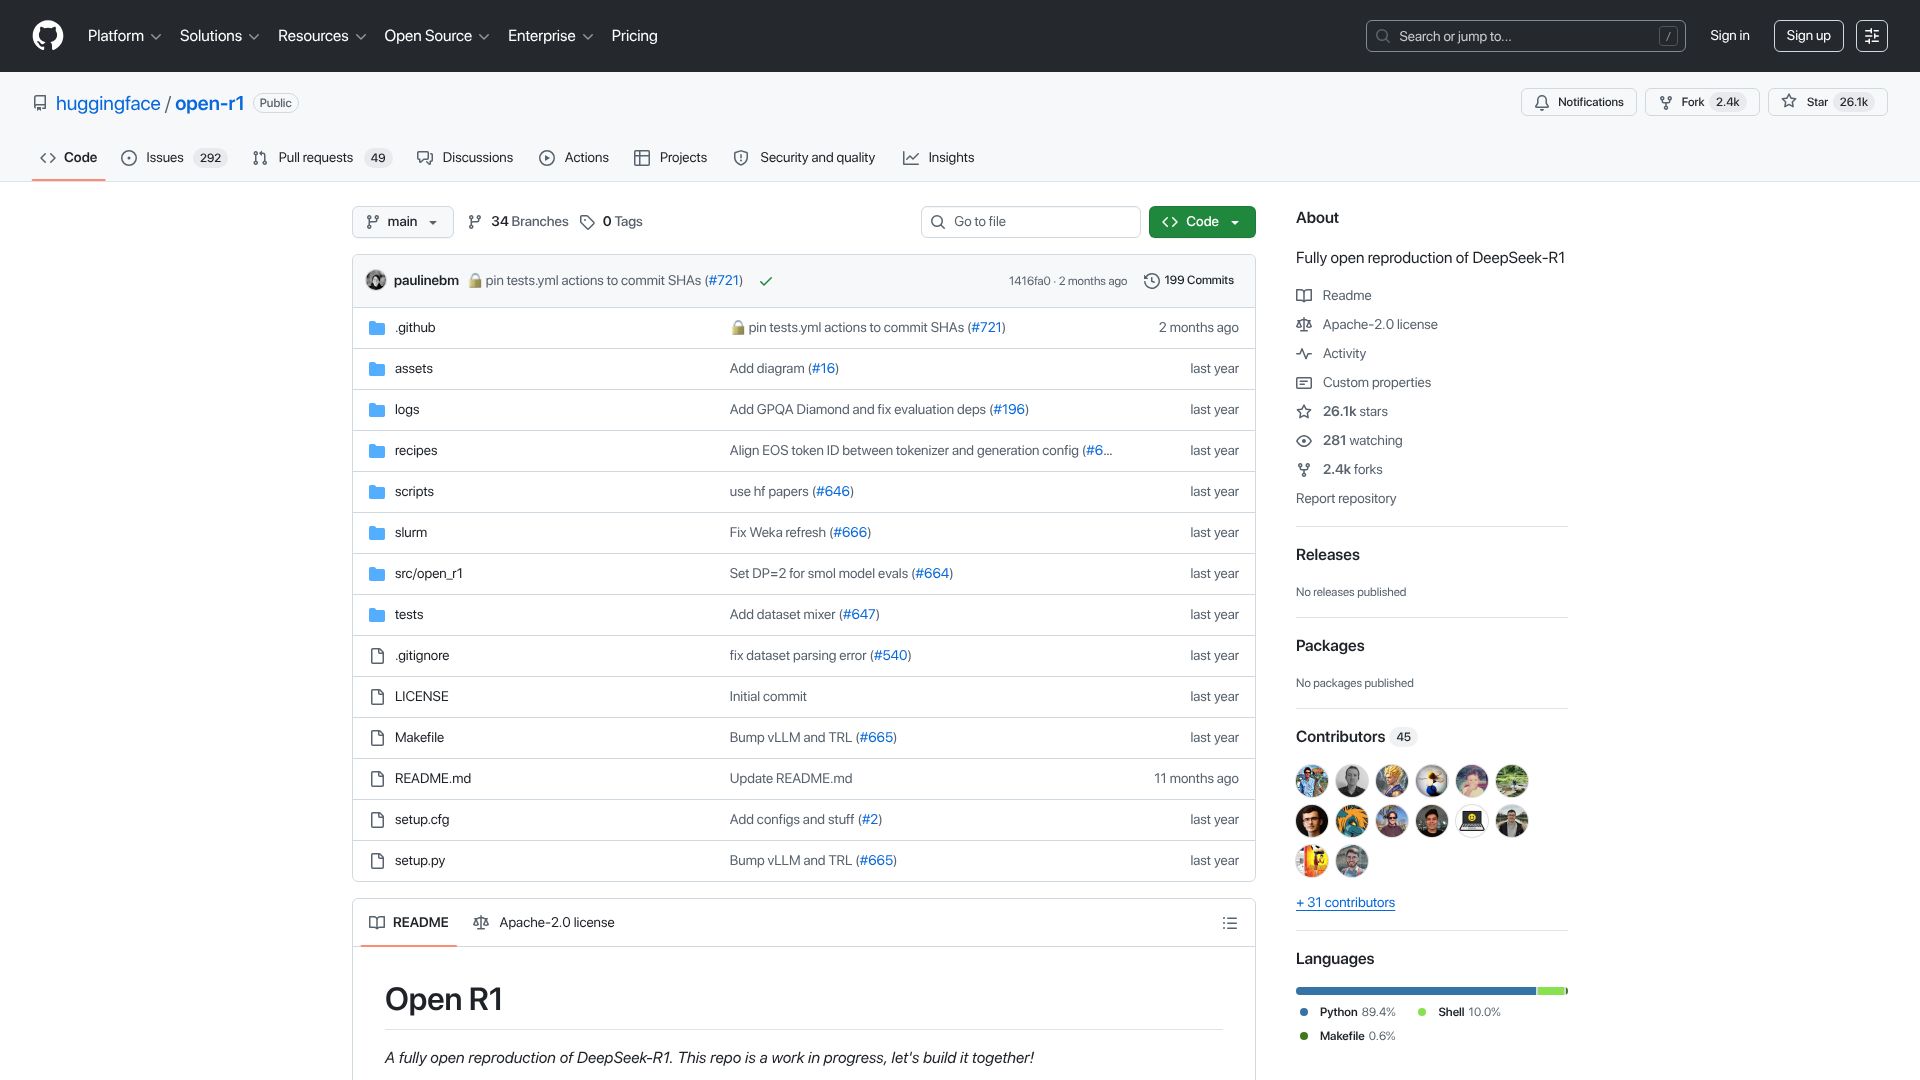The height and width of the screenshot is (1080, 1920).
Task: Open the huggingface owner link
Action: pos(108,104)
